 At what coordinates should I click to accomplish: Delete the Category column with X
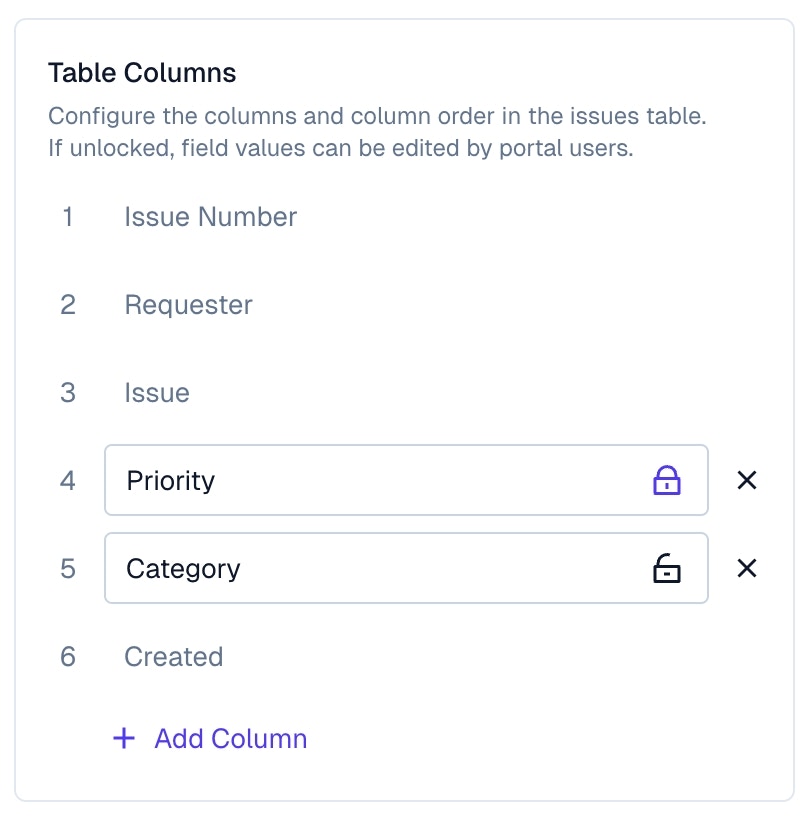click(x=746, y=569)
